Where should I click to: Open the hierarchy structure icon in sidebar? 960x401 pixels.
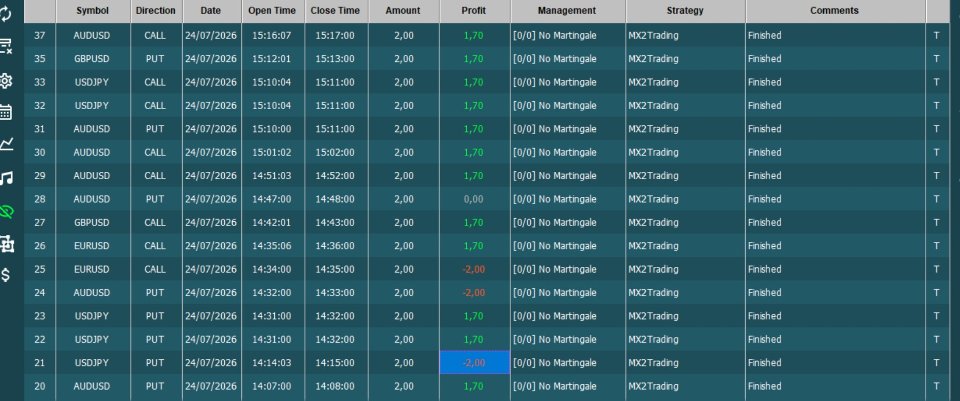[x=7, y=244]
